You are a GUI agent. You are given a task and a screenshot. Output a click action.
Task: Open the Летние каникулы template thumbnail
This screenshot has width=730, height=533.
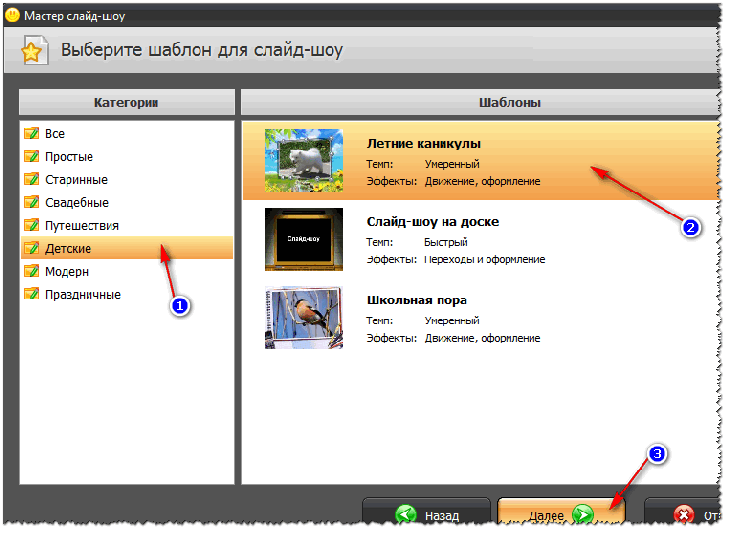pyautogui.click(x=304, y=161)
